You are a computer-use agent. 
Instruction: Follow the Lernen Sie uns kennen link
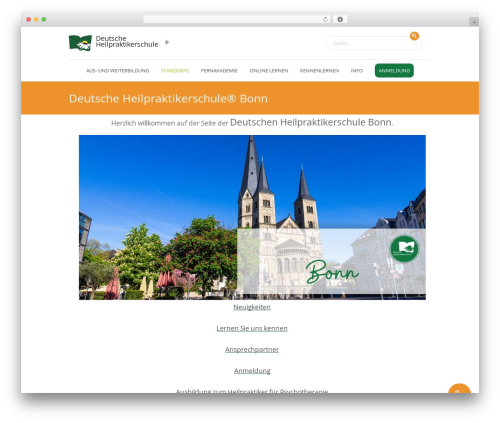tap(252, 328)
